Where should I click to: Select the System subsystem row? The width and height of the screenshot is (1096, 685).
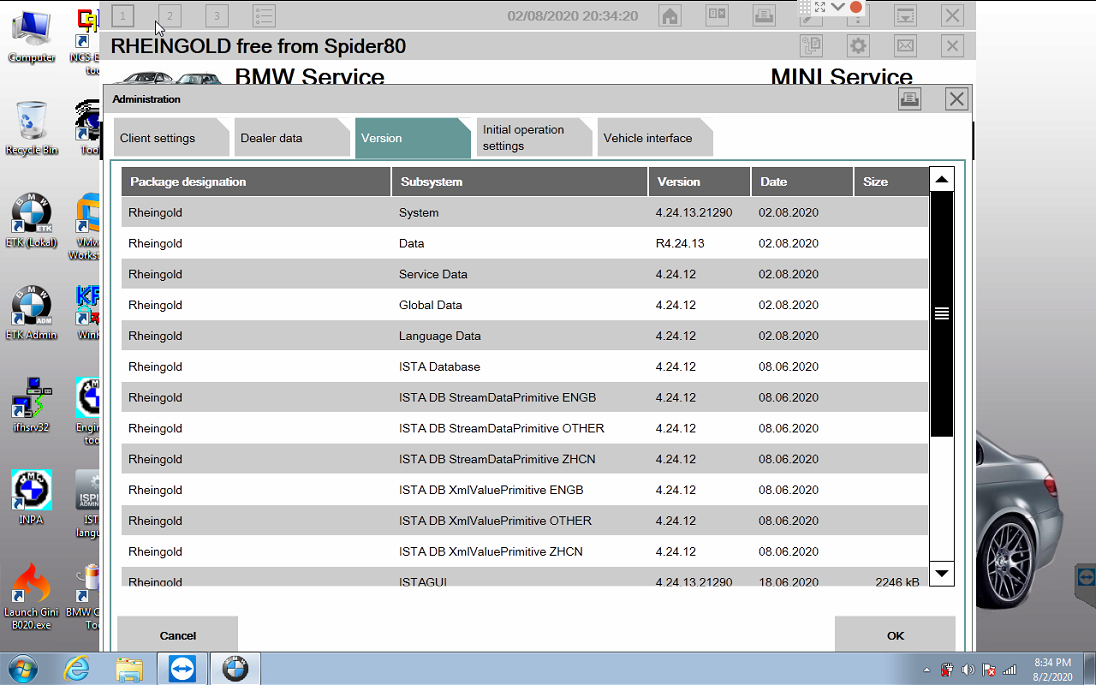coord(524,212)
